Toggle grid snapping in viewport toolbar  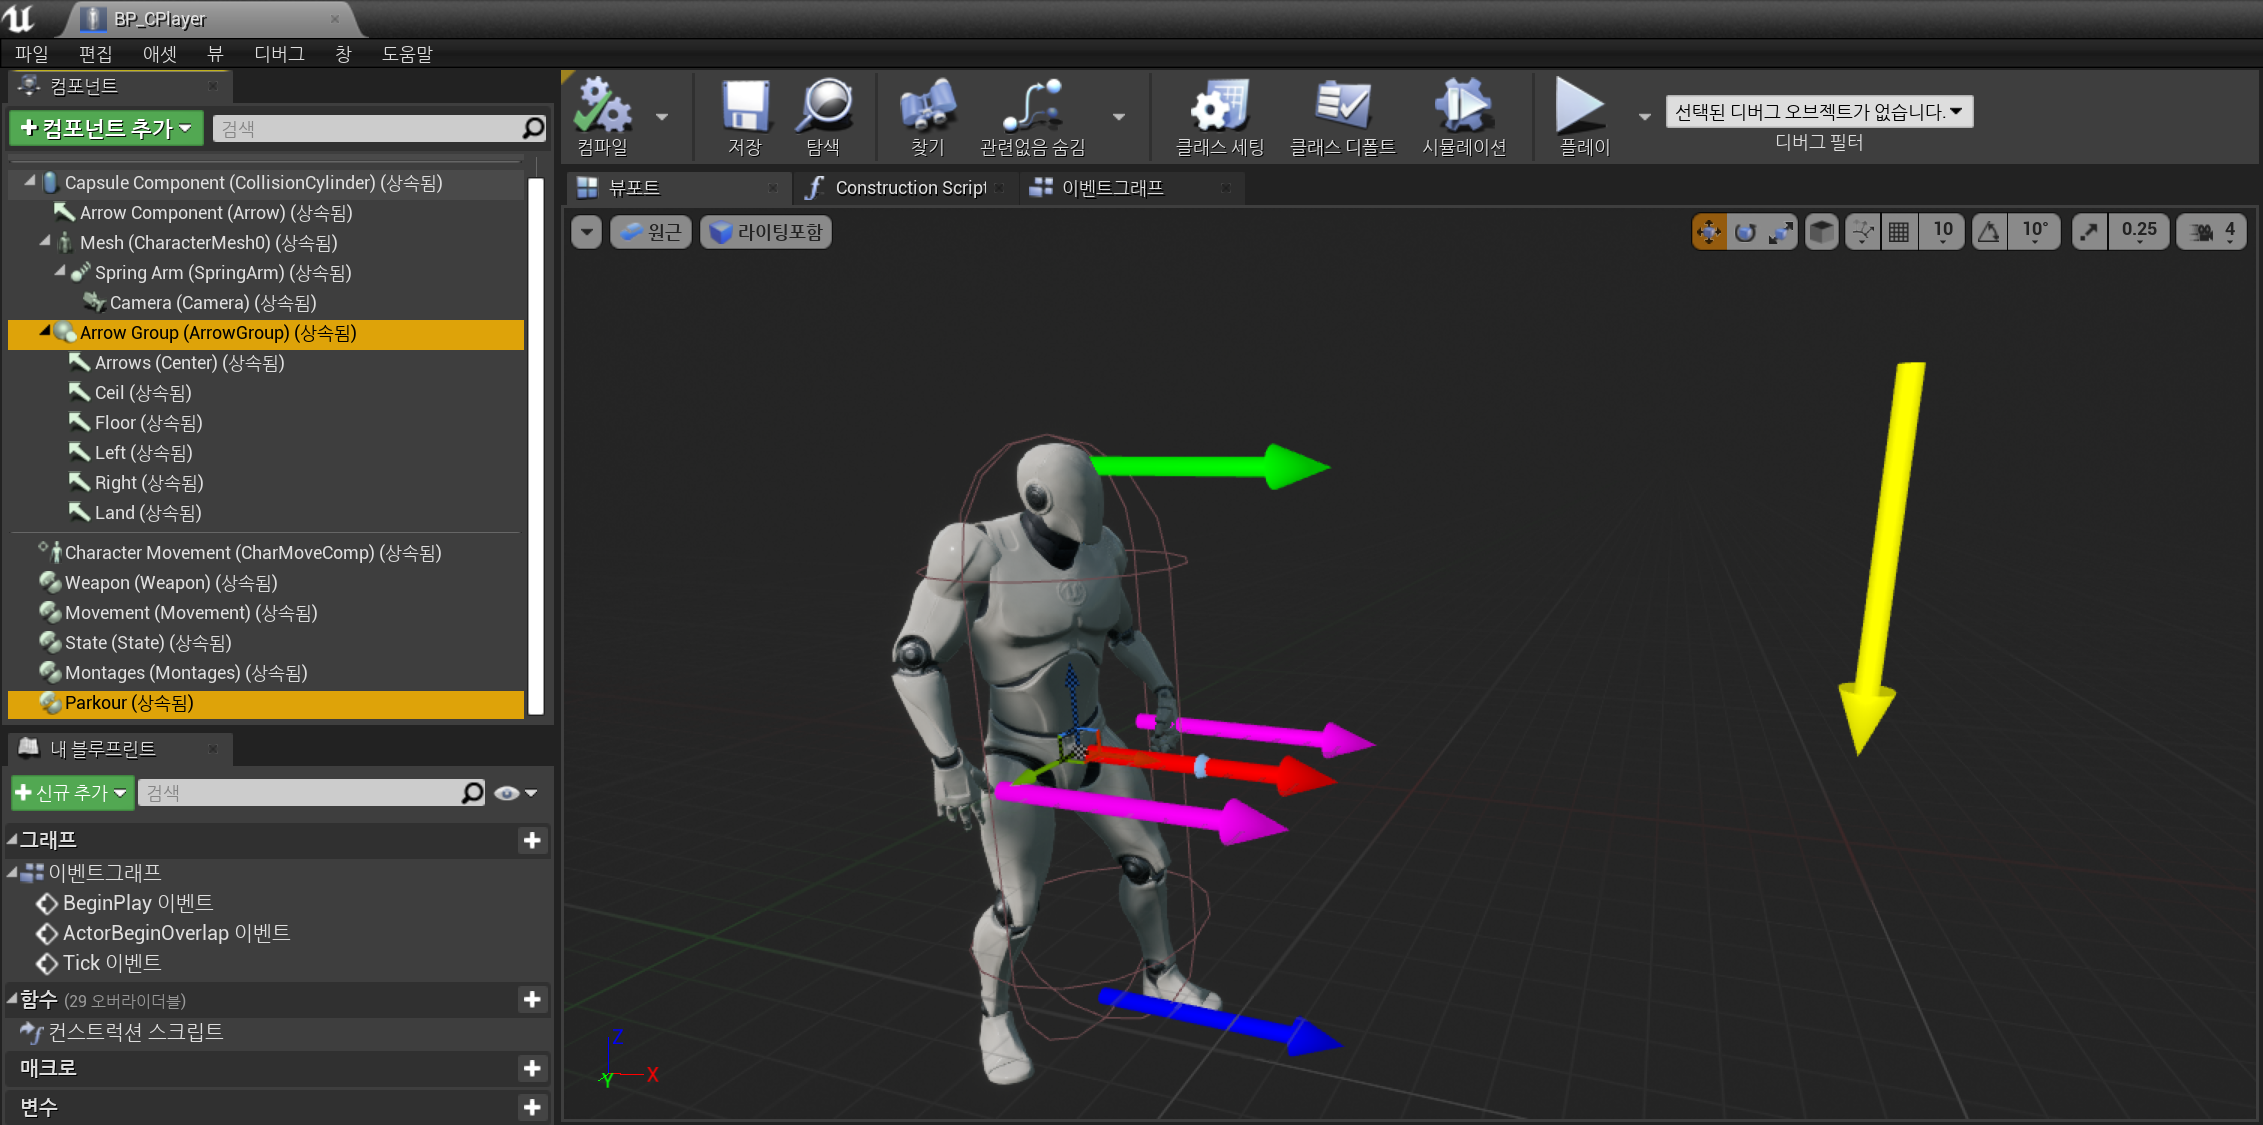pos(1898,232)
